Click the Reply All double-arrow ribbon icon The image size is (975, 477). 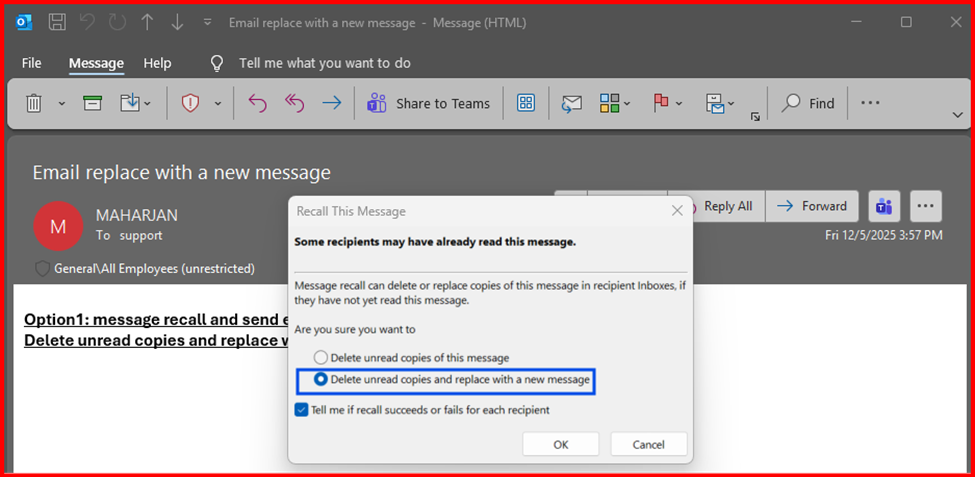(294, 103)
